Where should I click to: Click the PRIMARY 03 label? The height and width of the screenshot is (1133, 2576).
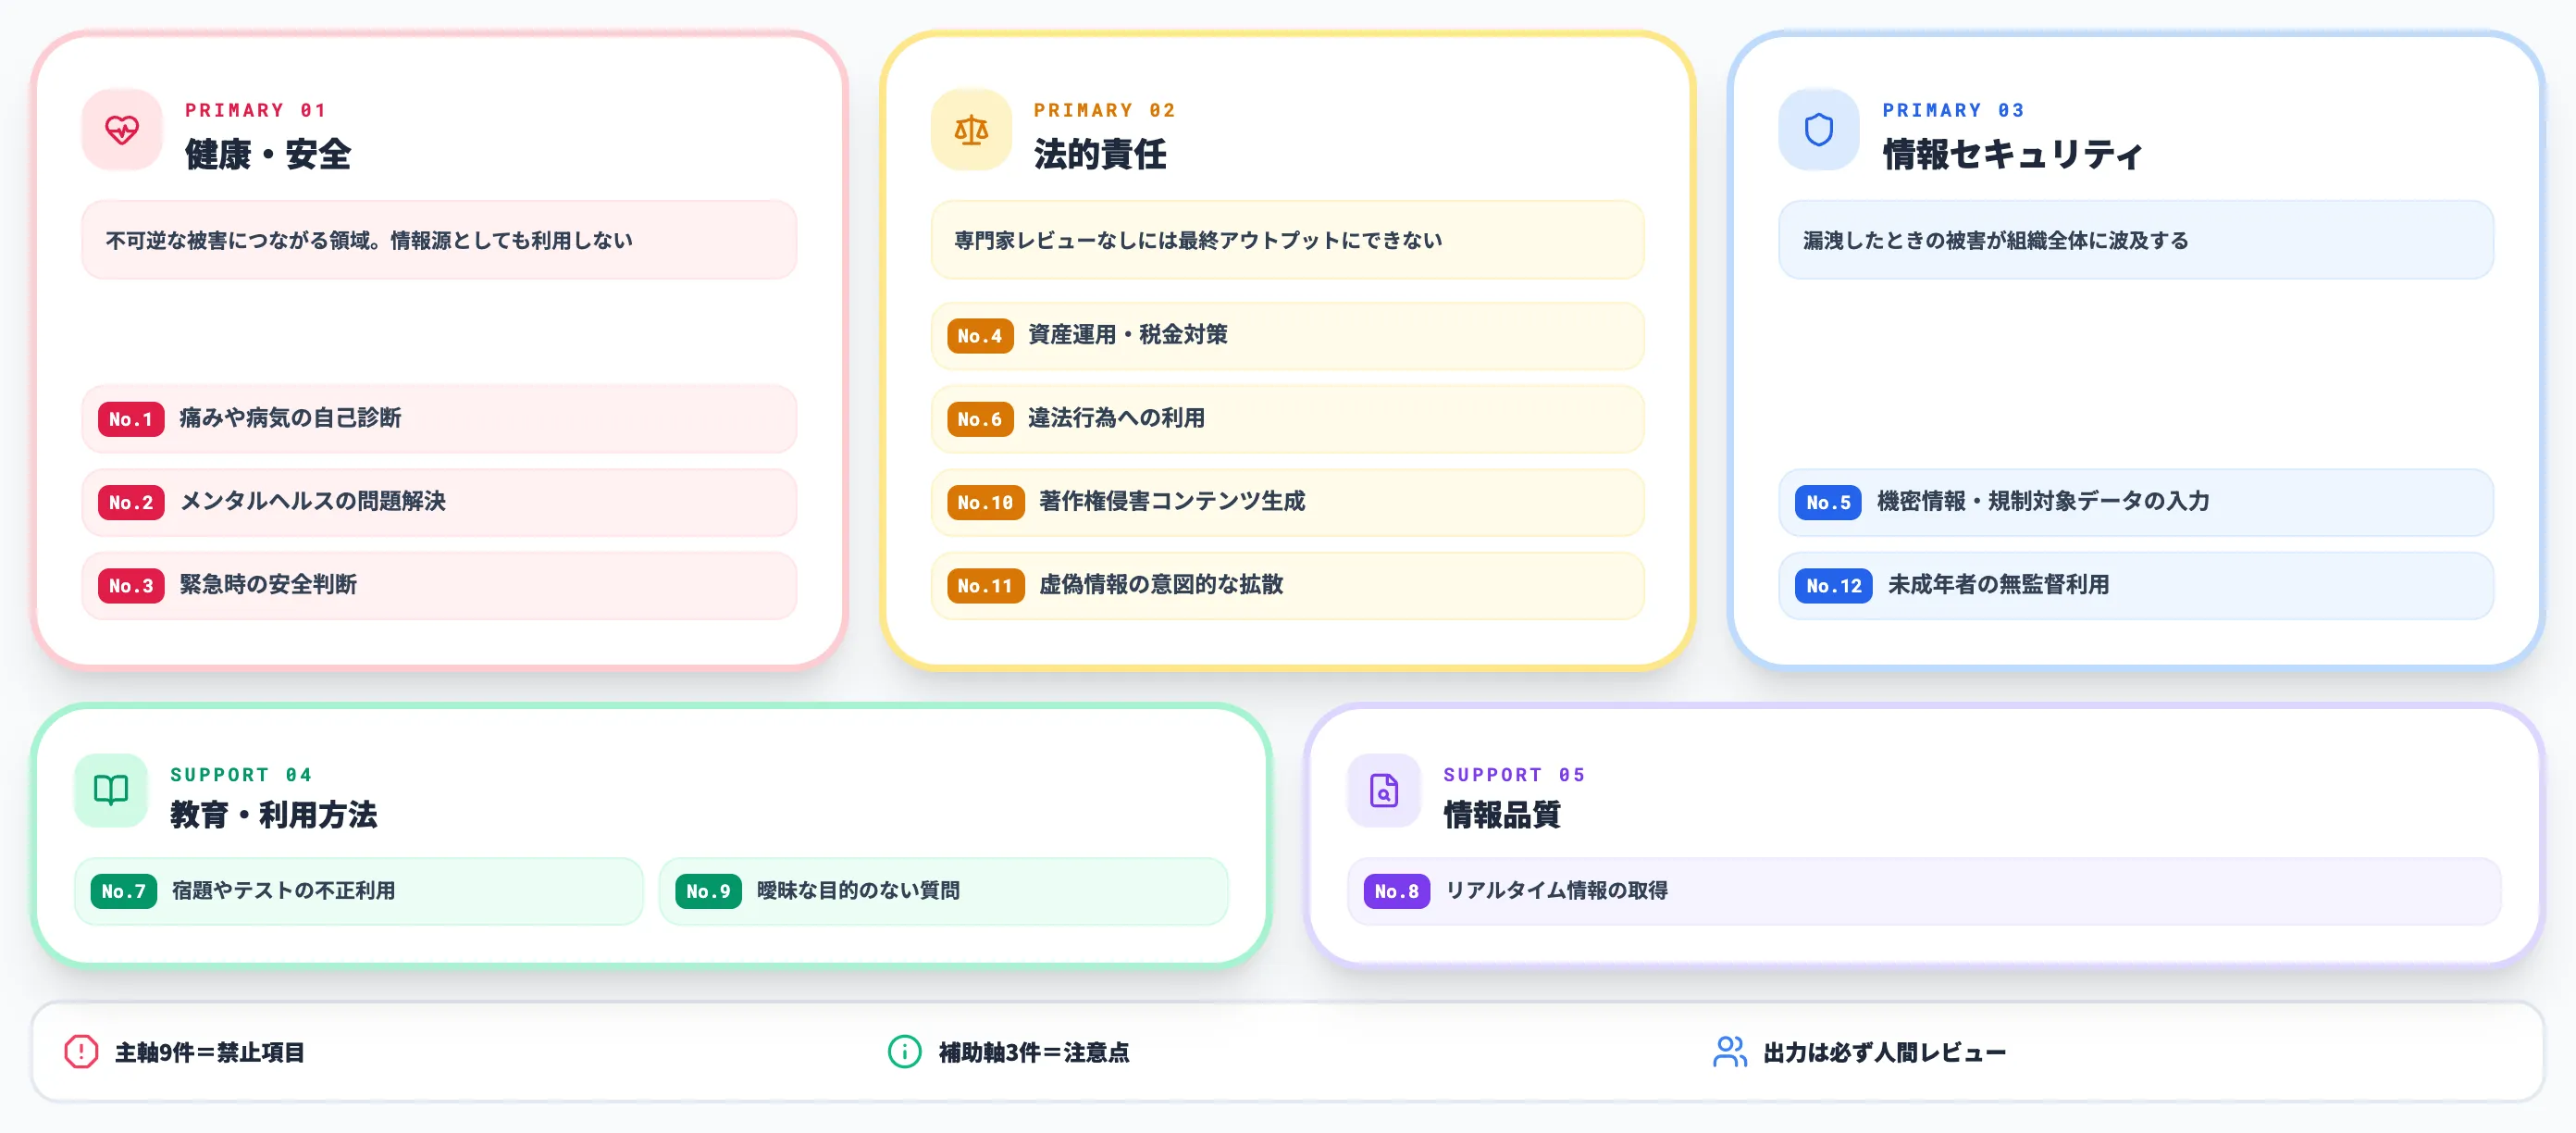1954,110
